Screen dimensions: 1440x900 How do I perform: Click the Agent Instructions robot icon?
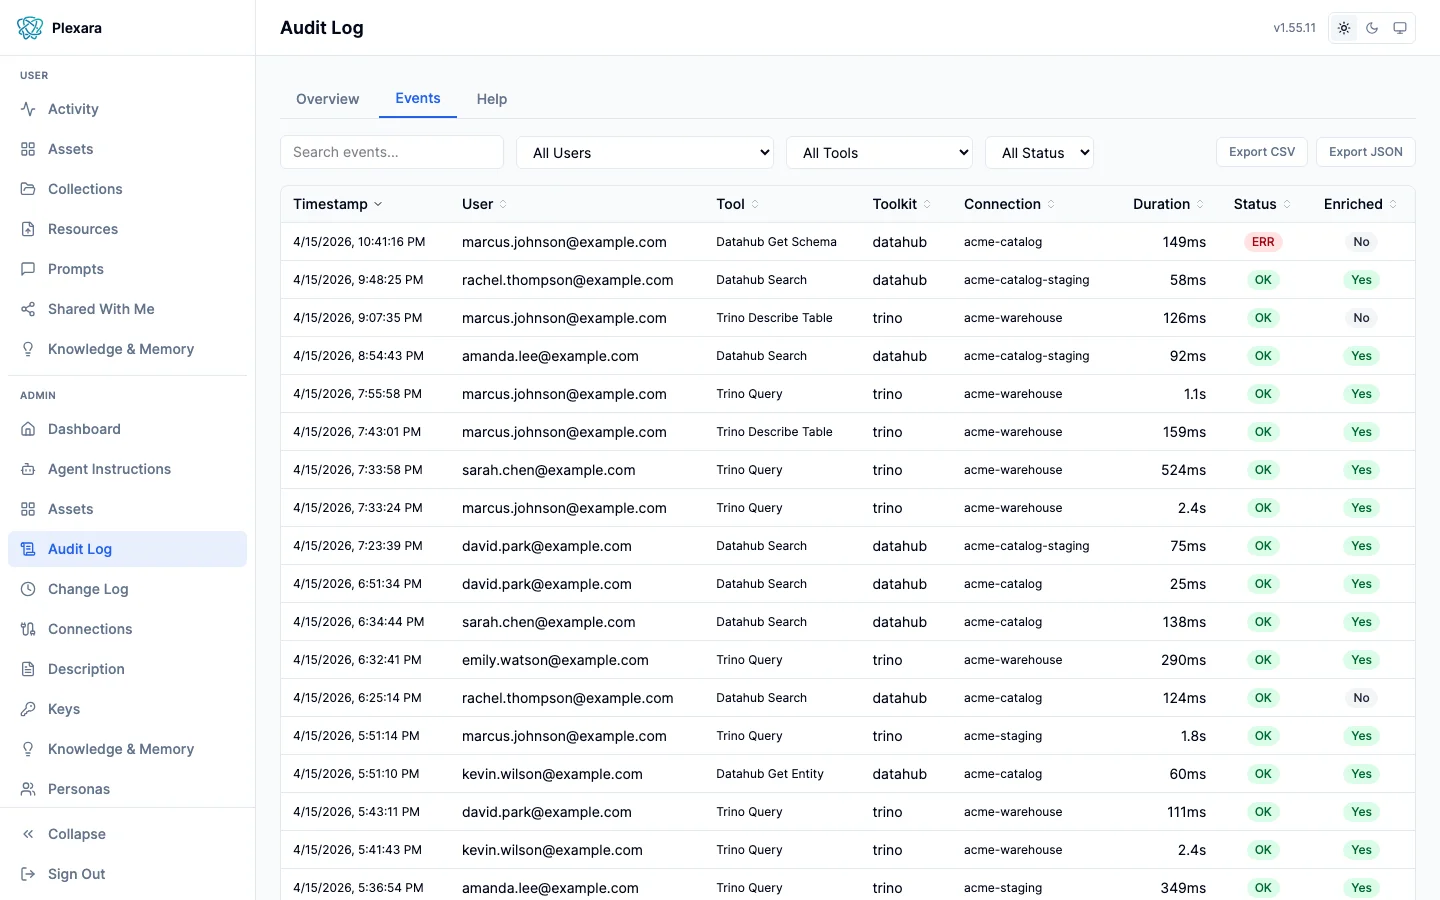[x=28, y=469]
